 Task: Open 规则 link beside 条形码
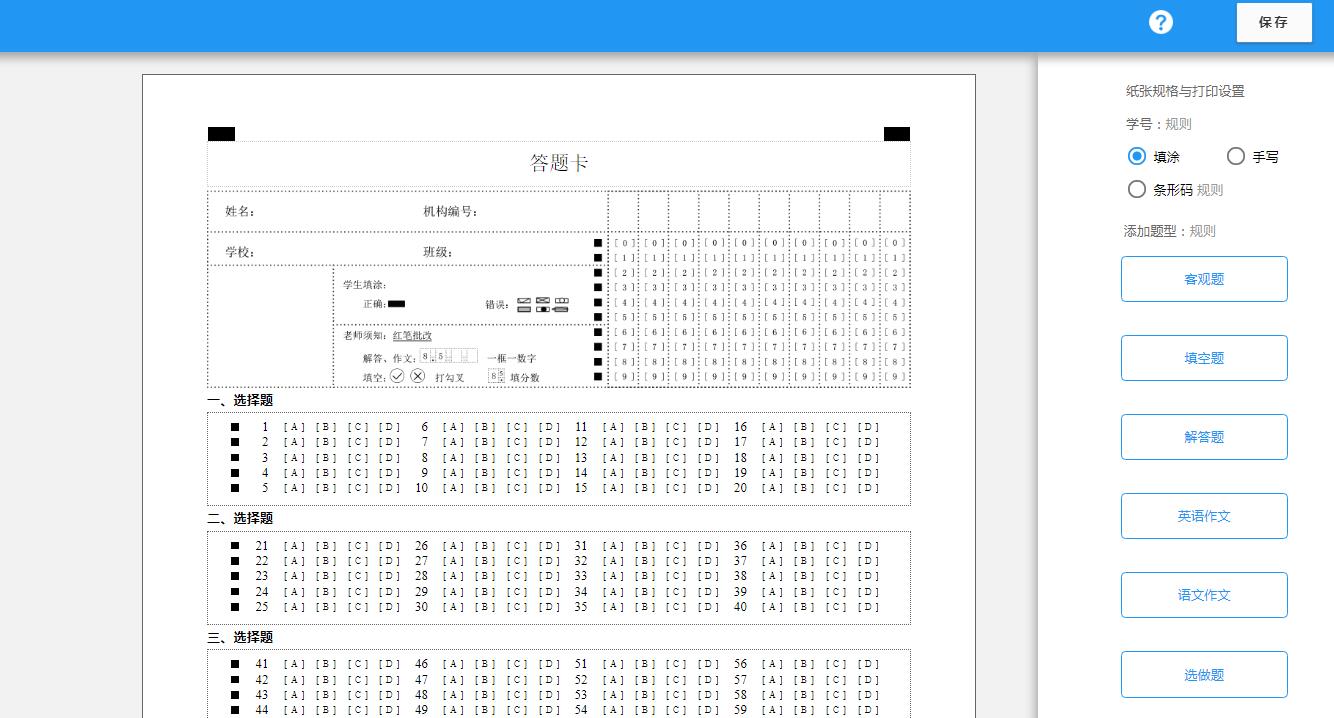point(1210,189)
